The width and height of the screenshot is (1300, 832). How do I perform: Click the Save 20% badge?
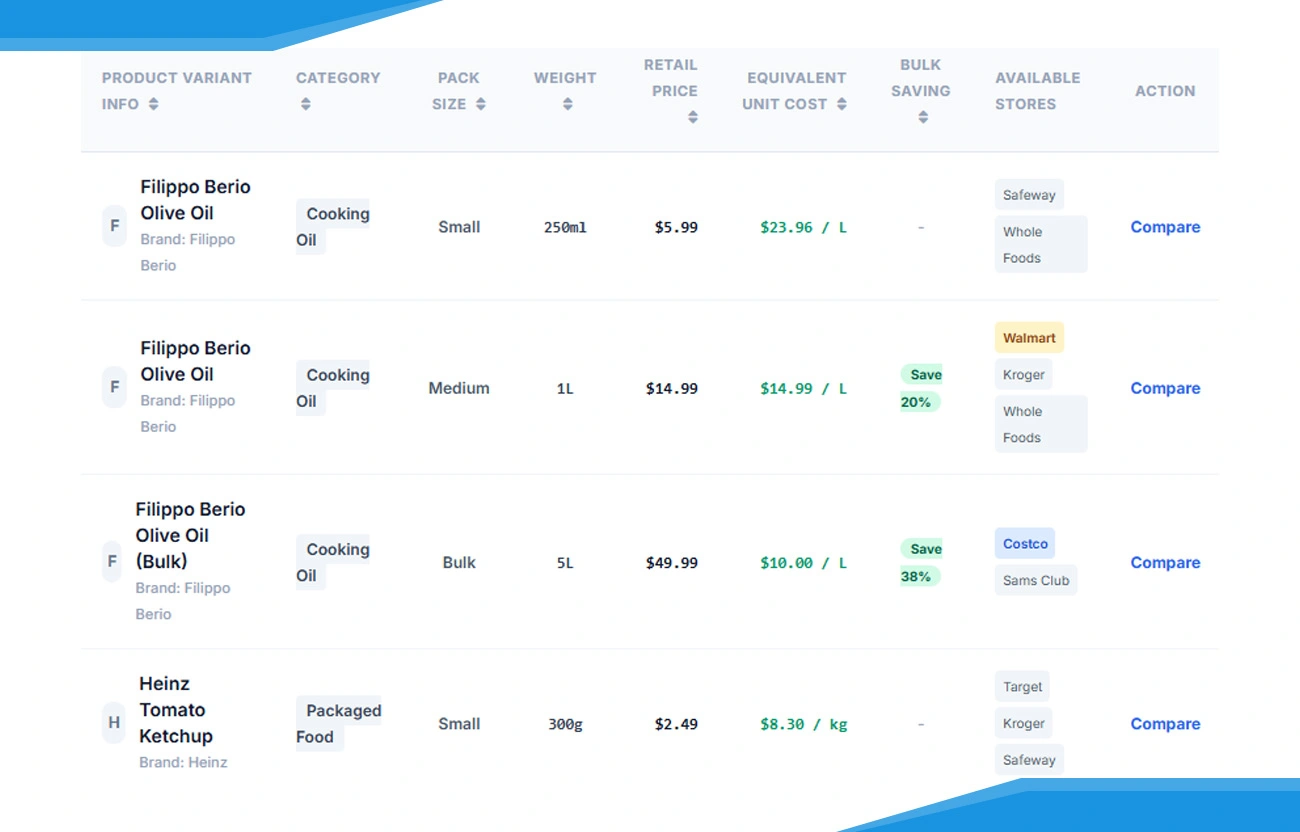[x=921, y=388]
